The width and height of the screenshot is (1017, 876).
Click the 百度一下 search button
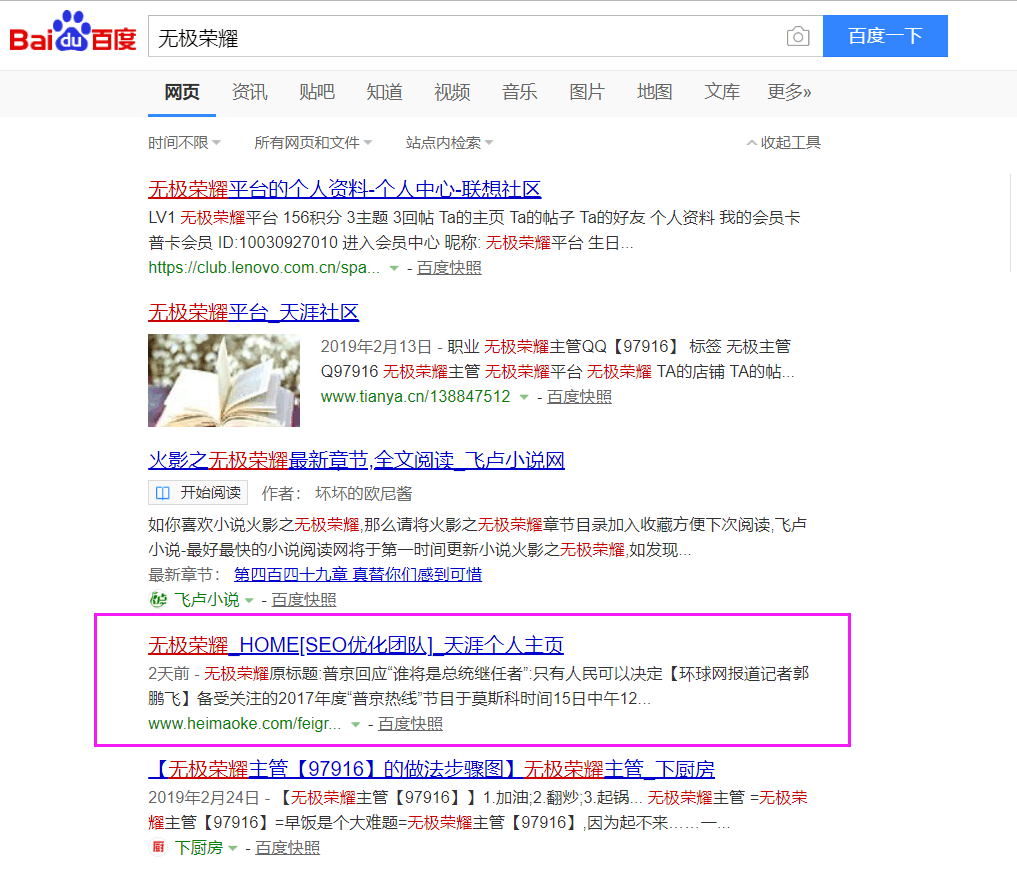[x=885, y=36]
